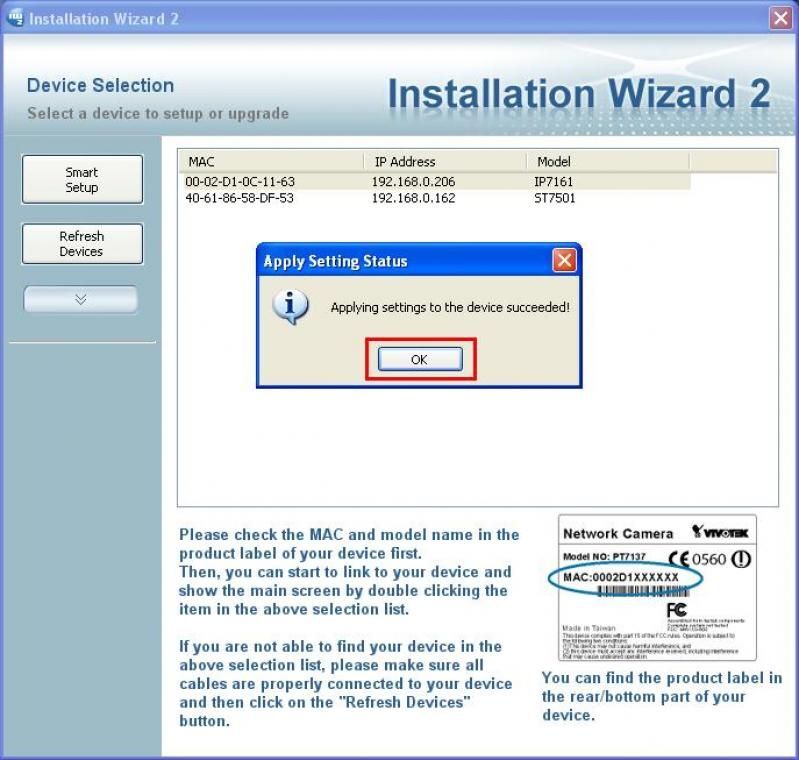Click the circled MAC on the product label
This screenshot has width=799, height=760.
(620, 578)
